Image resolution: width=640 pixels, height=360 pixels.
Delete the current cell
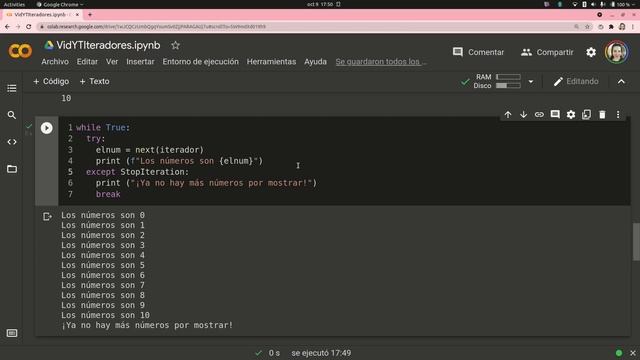(x=602, y=115)
